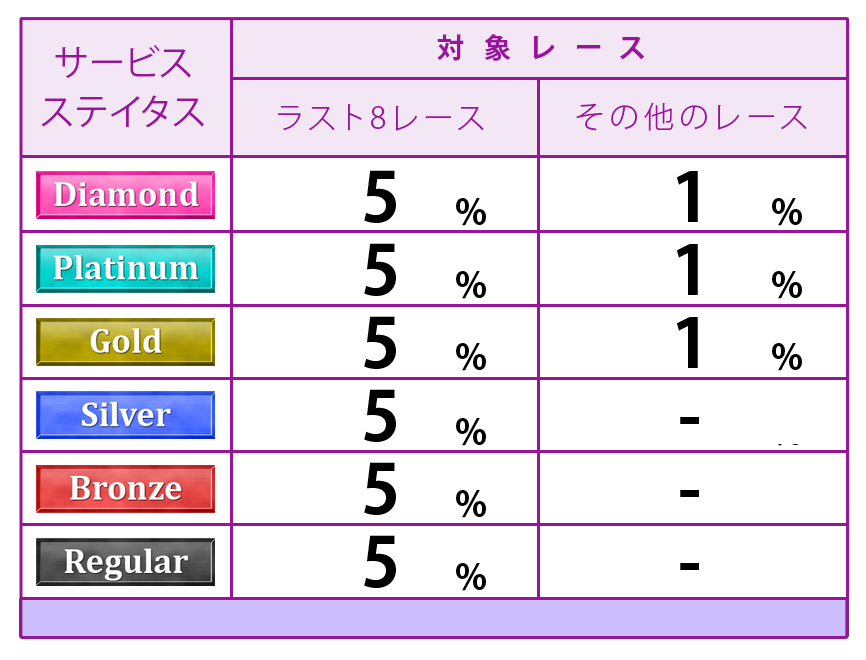
Task: Select the ラスト8レース column header
Action: tap(385, 118)
